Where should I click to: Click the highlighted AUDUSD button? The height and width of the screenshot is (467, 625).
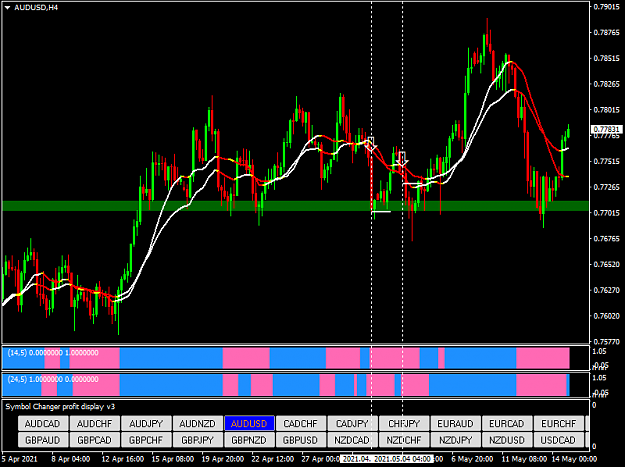[249, 423]
